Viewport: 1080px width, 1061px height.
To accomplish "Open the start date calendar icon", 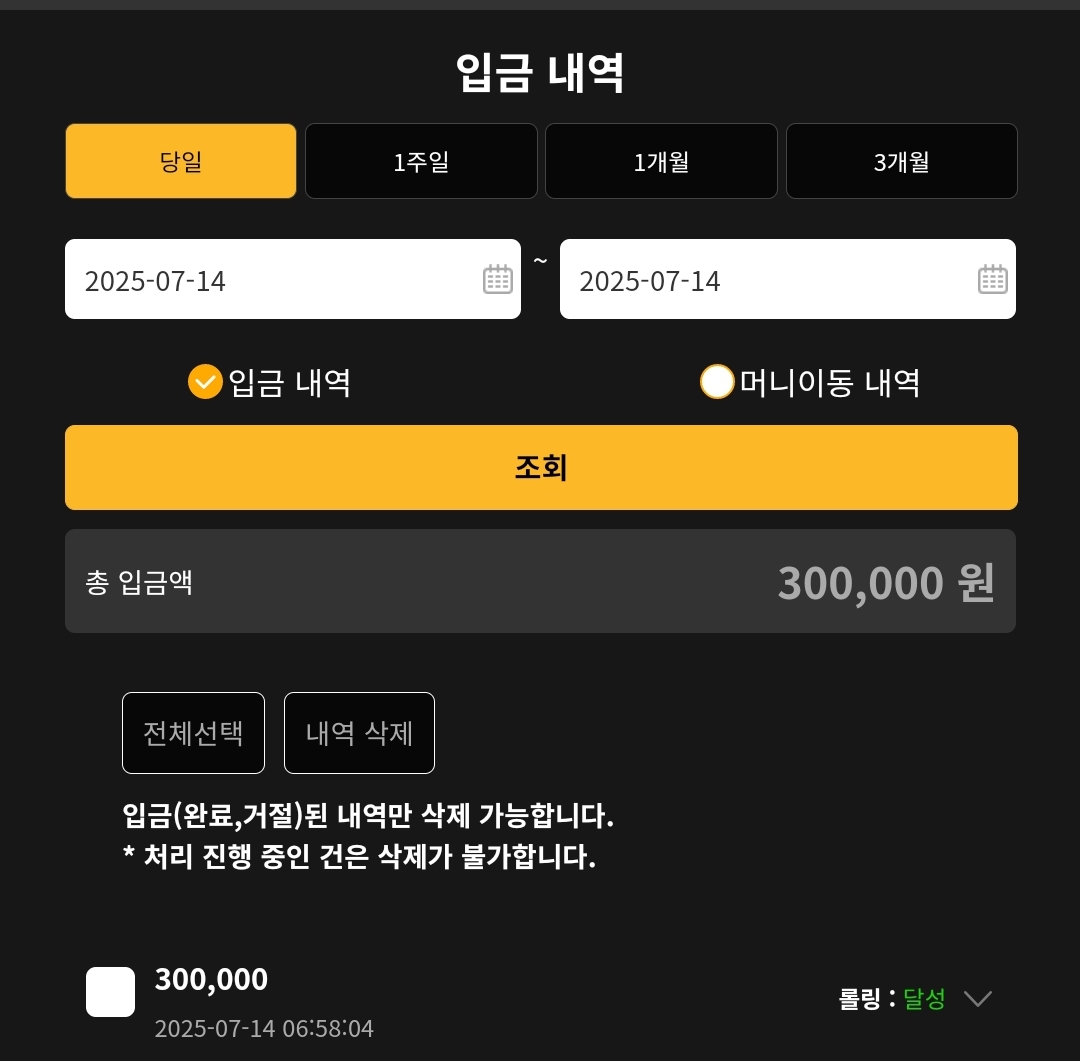I will pyautogui.click(x=497, y=279).
